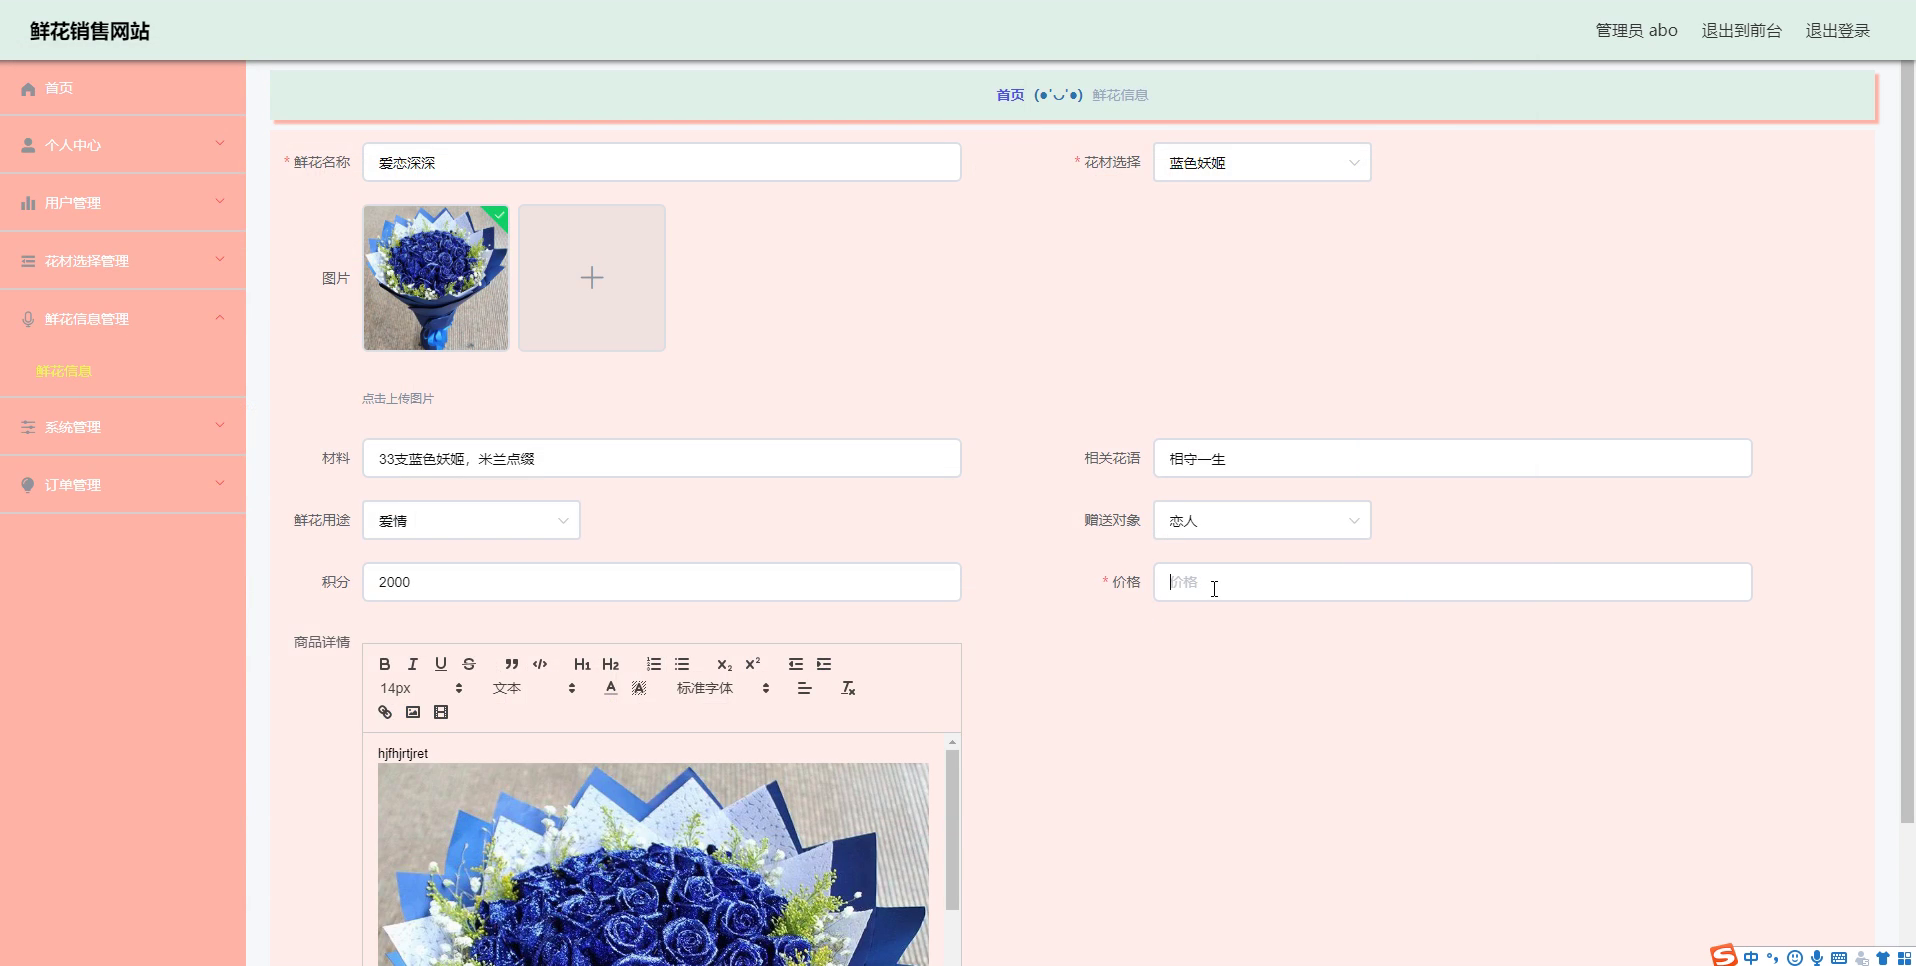Toggle strikethrough formatting in the editor

coord(469,664)
